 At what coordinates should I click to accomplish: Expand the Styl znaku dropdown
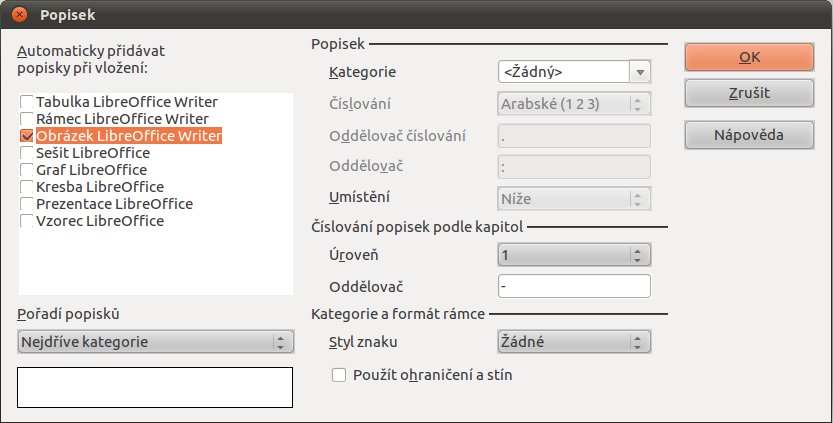point(574,342)
